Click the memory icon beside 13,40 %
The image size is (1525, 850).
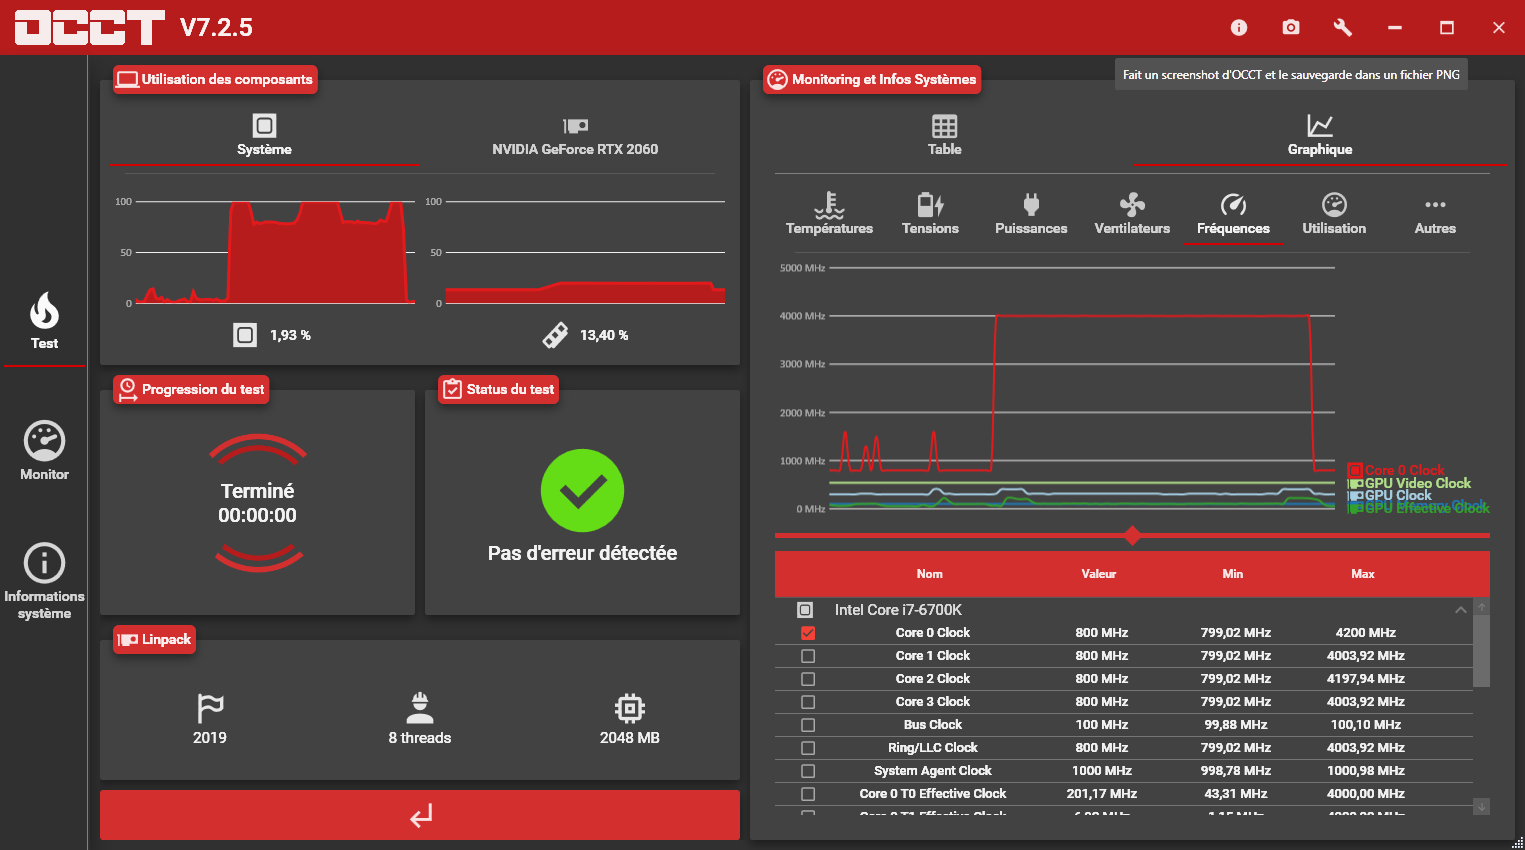pos(555,335)
